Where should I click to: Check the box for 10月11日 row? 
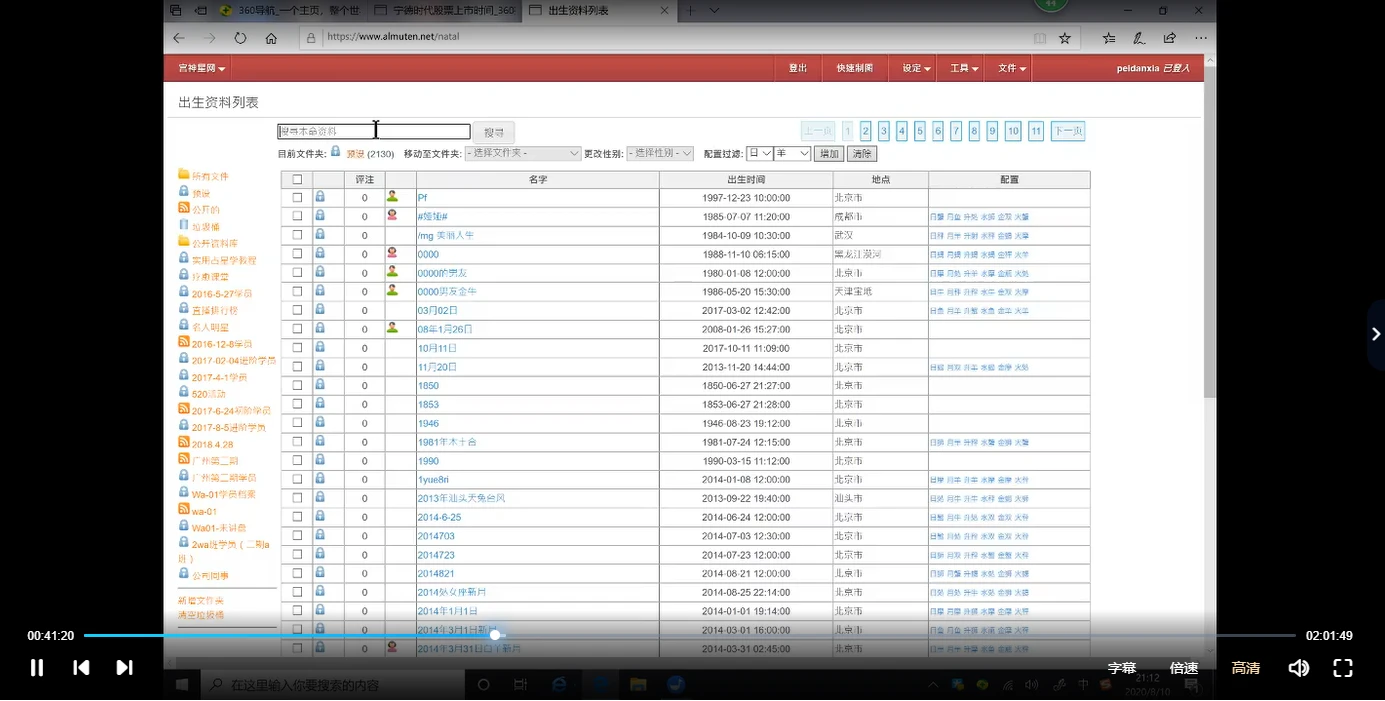(x=297, y=348)
